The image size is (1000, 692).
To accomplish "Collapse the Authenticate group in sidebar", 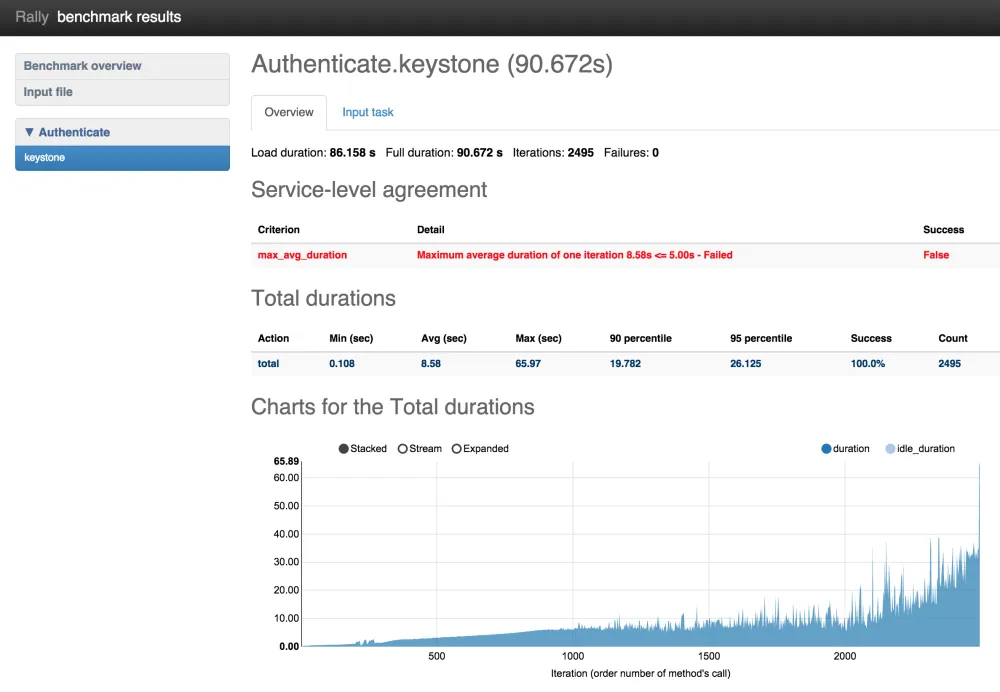I will tap(67, 132).
